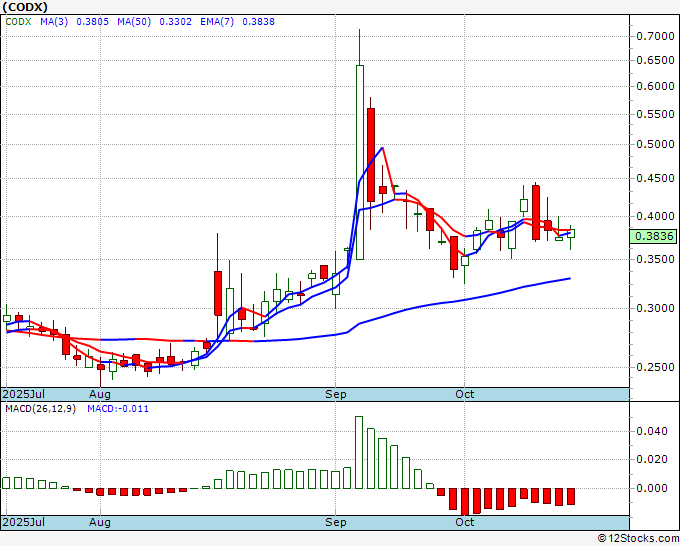
Task: Click the 12Stocks.com copyright link
Action: coord(638,539)
